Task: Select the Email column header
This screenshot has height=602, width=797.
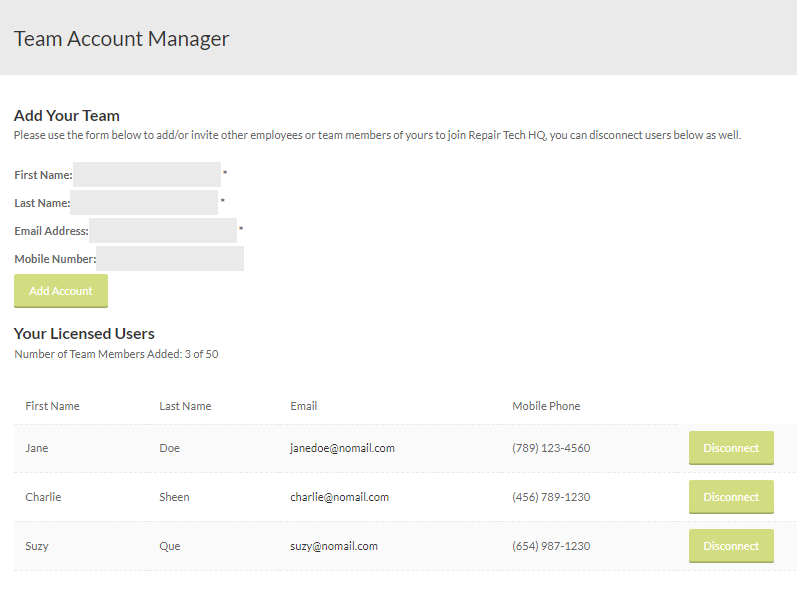Action: click(x=303, y=406)
